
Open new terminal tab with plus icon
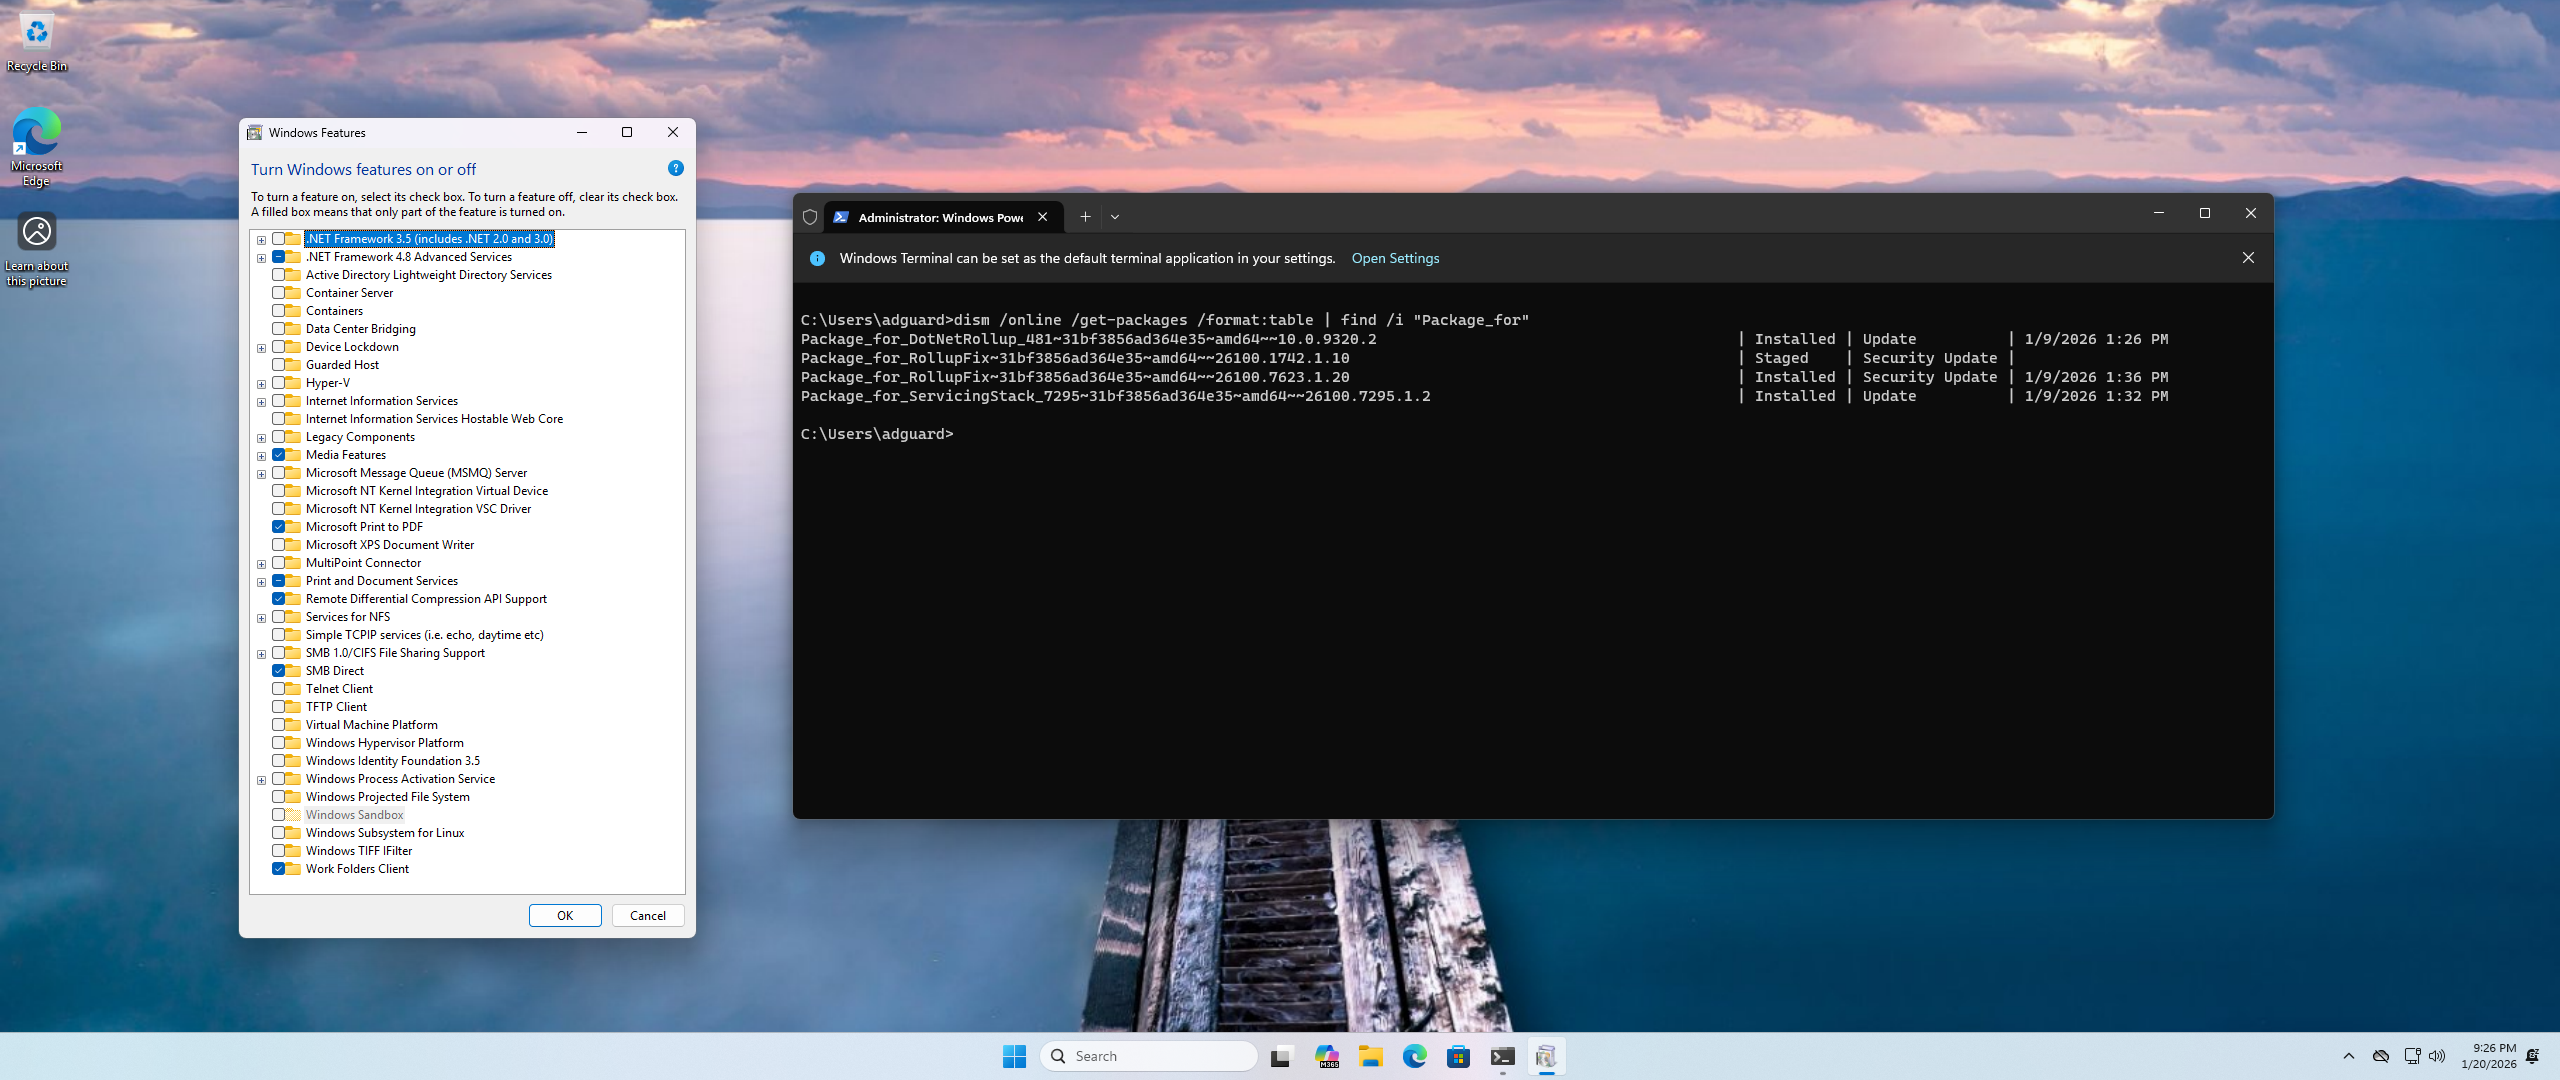click(1085, 217)
